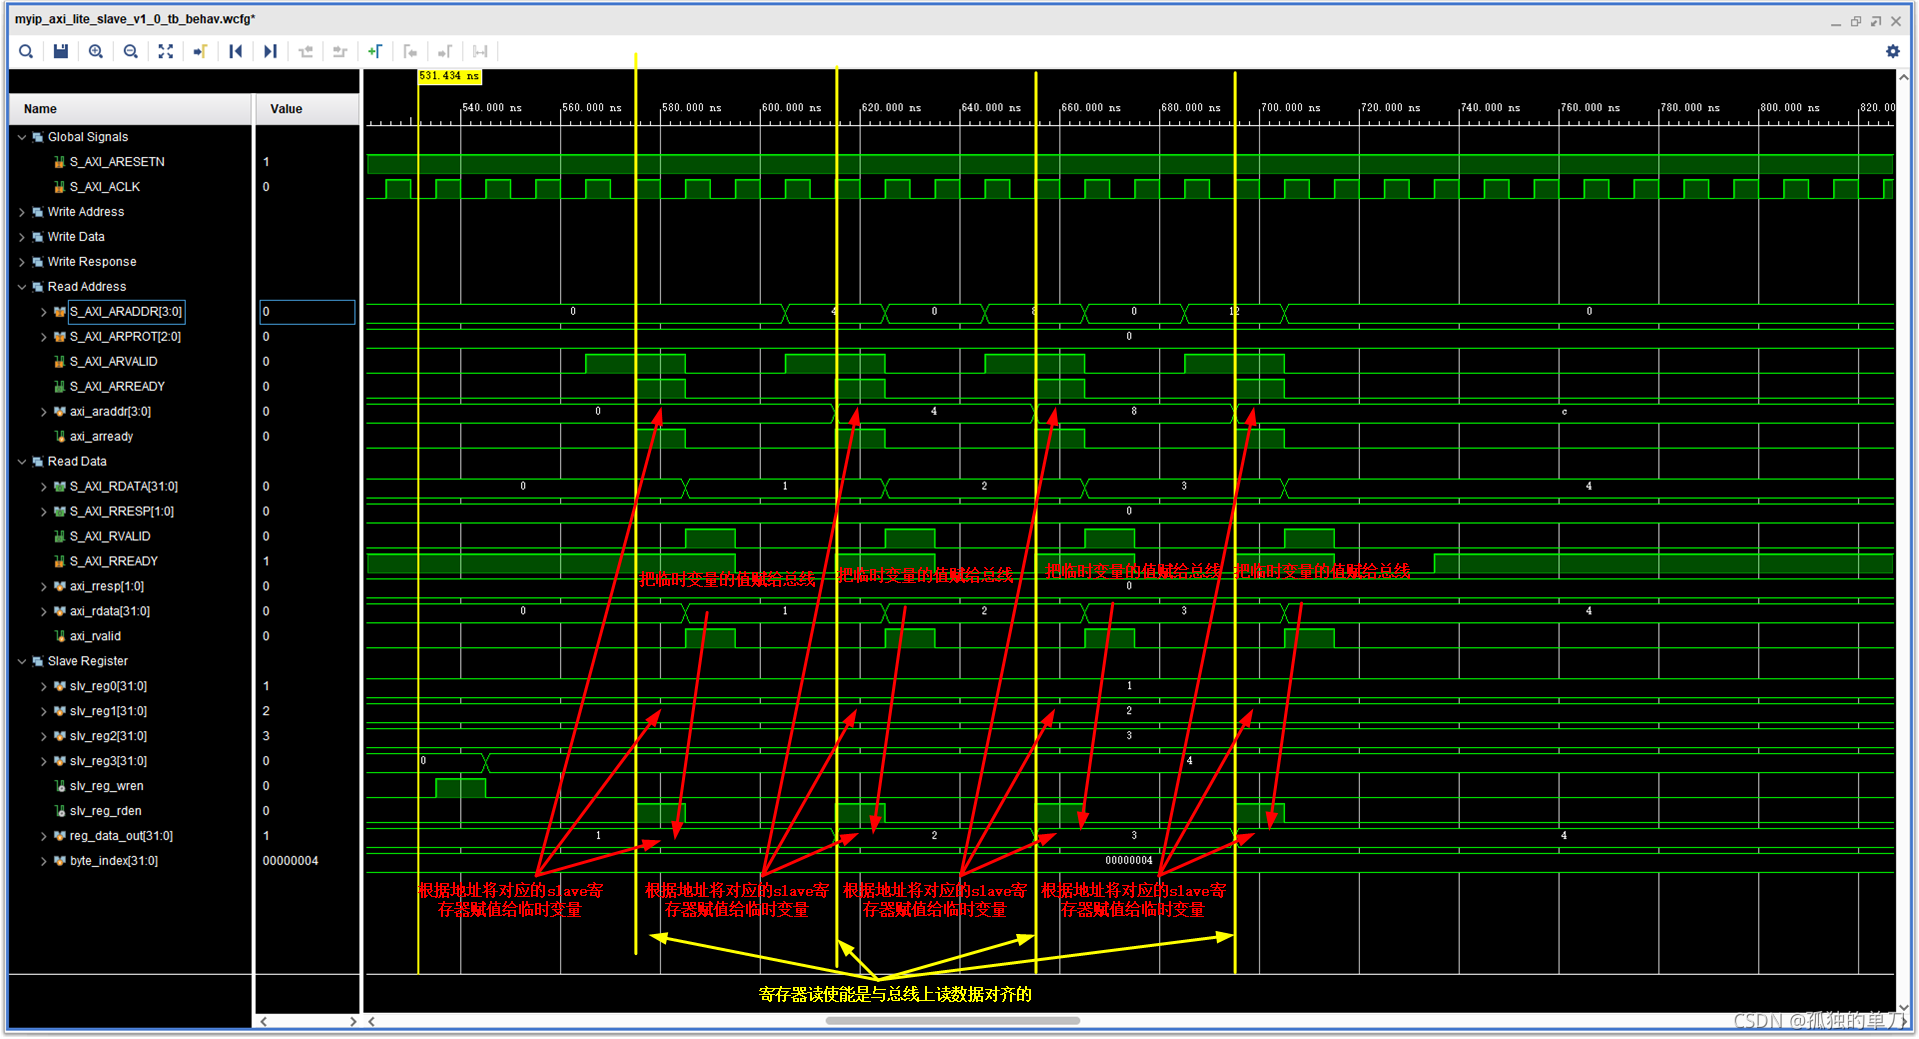Viewport: 1919px width, 1039px height.
Task: Select the S_AXI_RRESP[1:0] signal
Action: 121,512
